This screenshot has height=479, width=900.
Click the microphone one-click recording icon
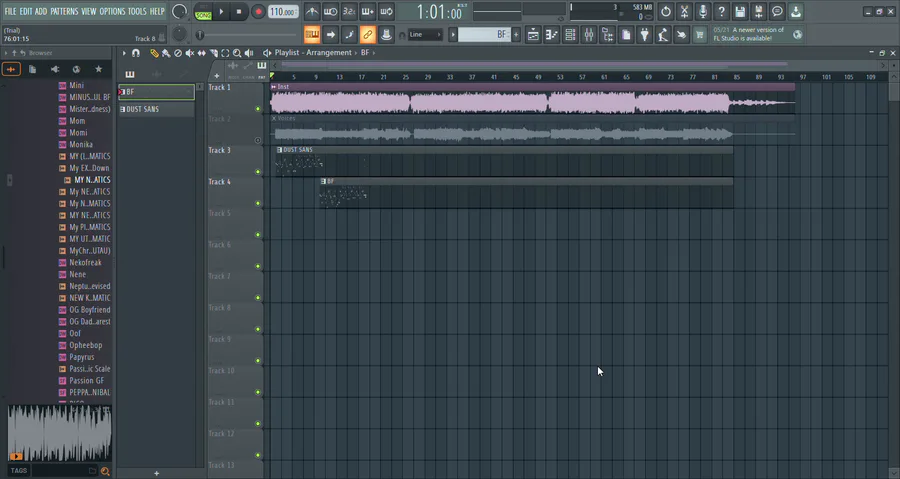(x=703, y=11)
